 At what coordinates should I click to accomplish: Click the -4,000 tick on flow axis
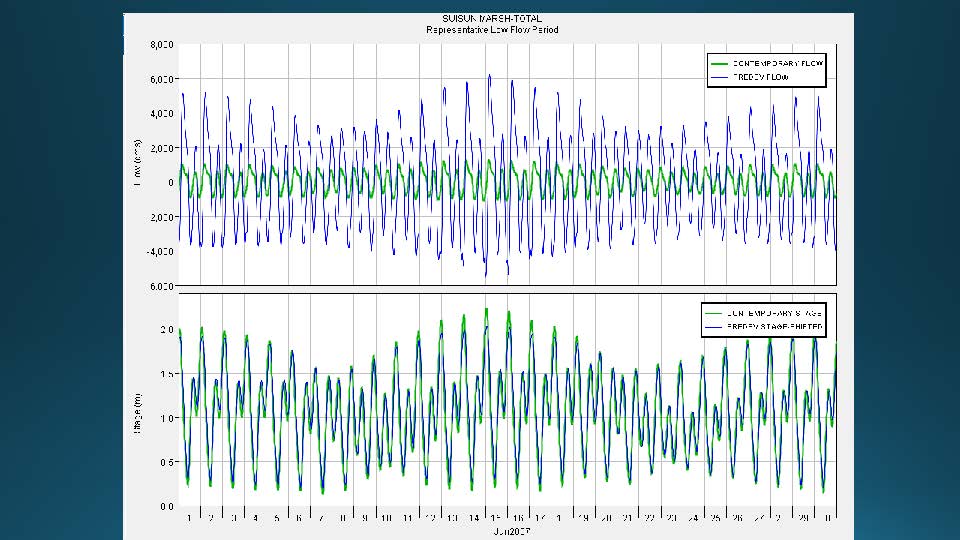pyautogui.click(x=161, y=252)
